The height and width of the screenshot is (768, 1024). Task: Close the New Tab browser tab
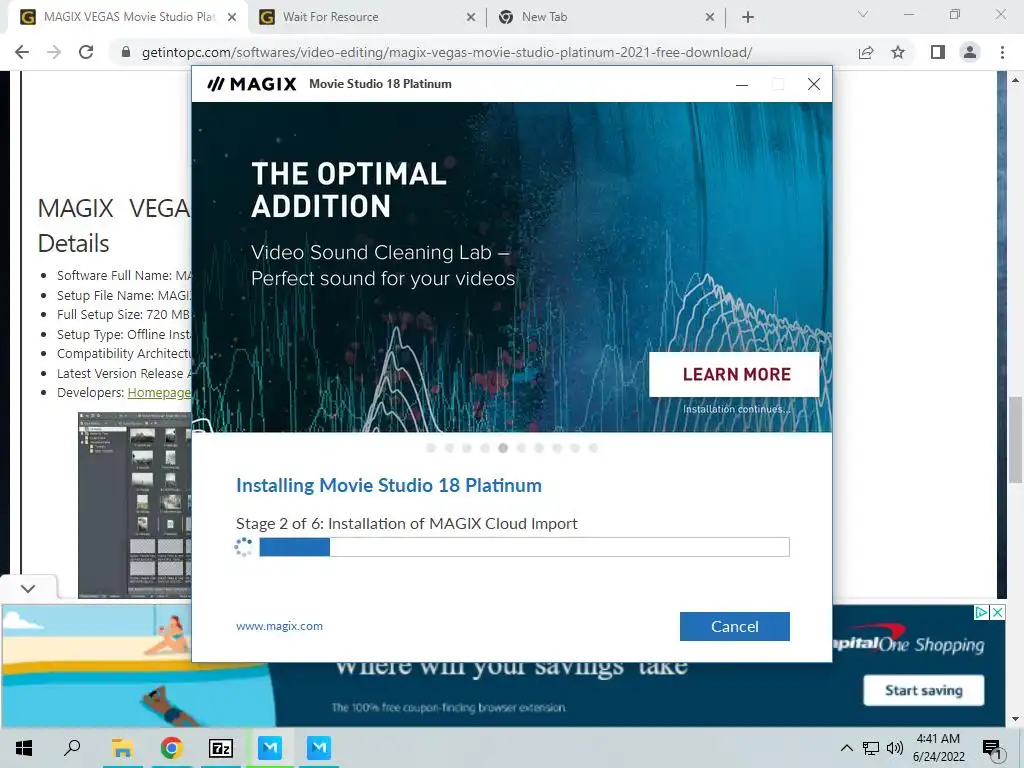pos(710,18)
